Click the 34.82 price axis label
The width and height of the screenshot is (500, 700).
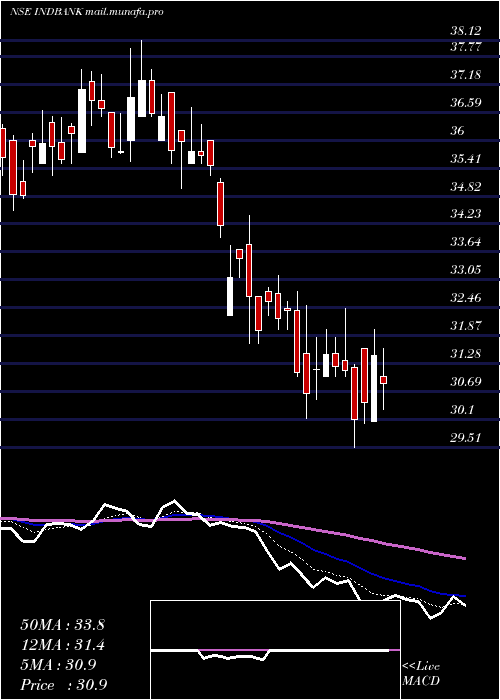[466, 187]
